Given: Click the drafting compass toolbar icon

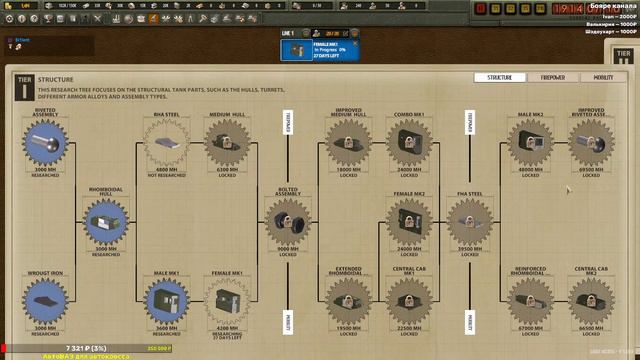Looking at the screenshot, I should [191, 19].
